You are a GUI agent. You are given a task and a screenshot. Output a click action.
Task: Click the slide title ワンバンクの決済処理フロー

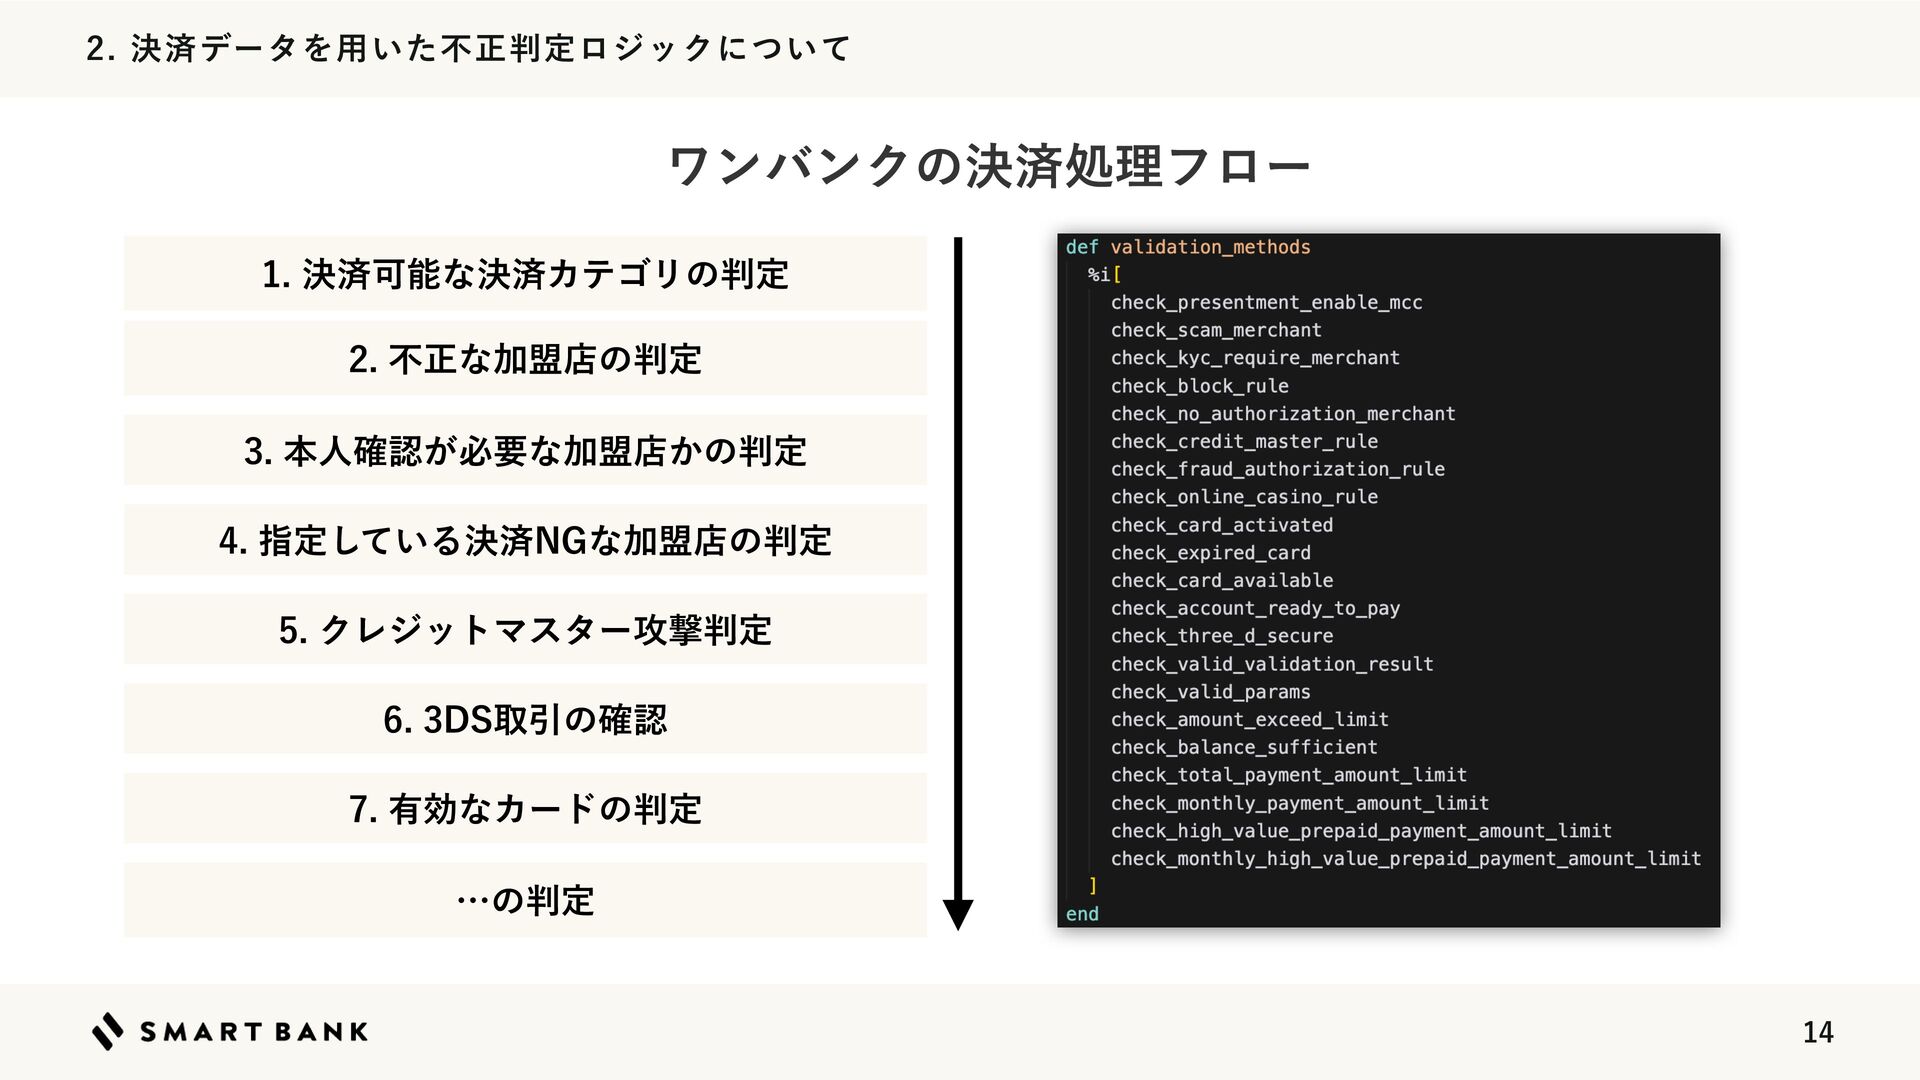(x=988, y=165)
